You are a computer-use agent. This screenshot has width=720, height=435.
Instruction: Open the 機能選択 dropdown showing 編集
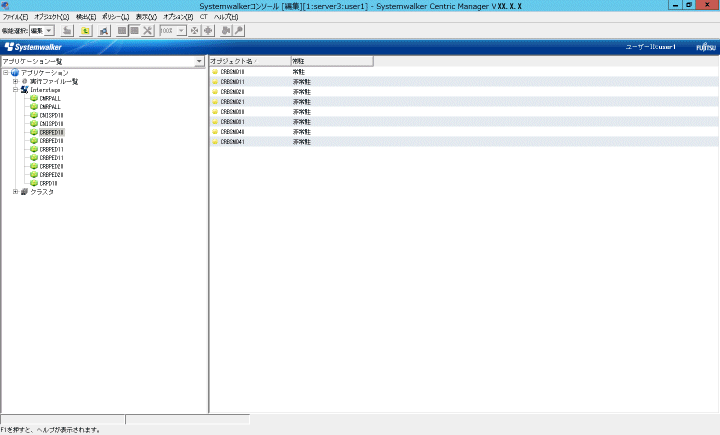[49, 31]
